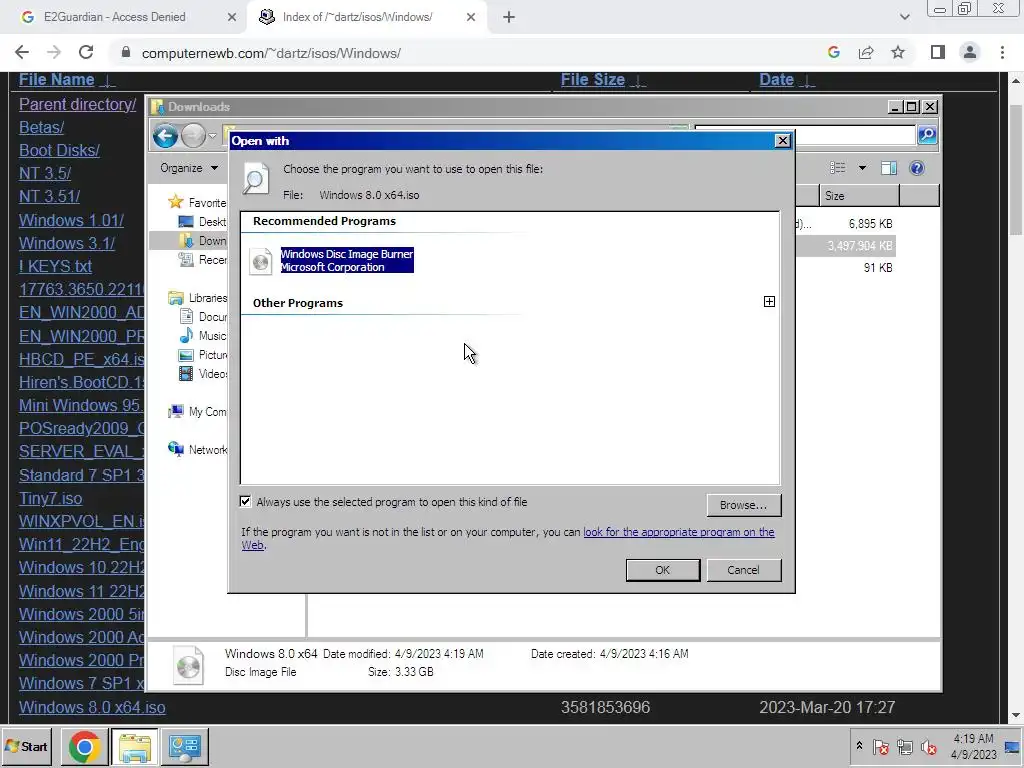Screen dimensions: 1024x768
Task: Cancel the Open with dialog
Action: tap(743, 569)
